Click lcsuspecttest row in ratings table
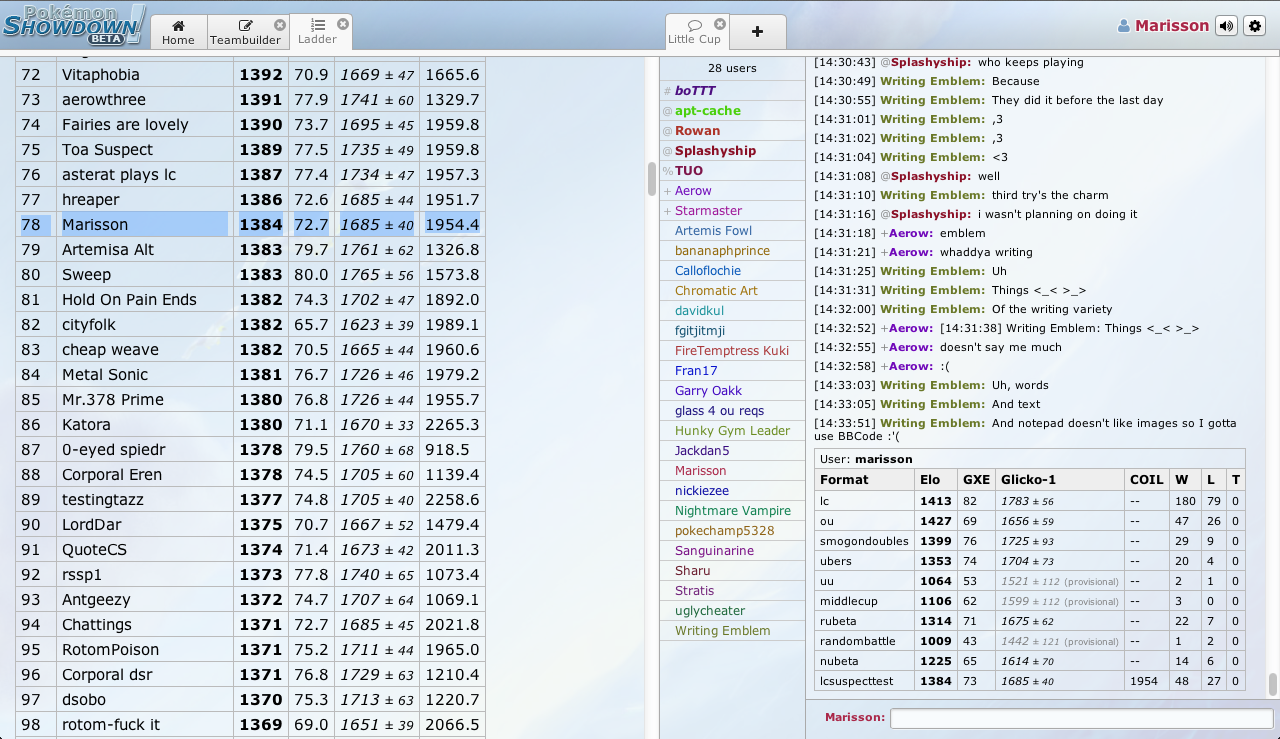This screenshot has width=1280, height=739. (1030, 681)
